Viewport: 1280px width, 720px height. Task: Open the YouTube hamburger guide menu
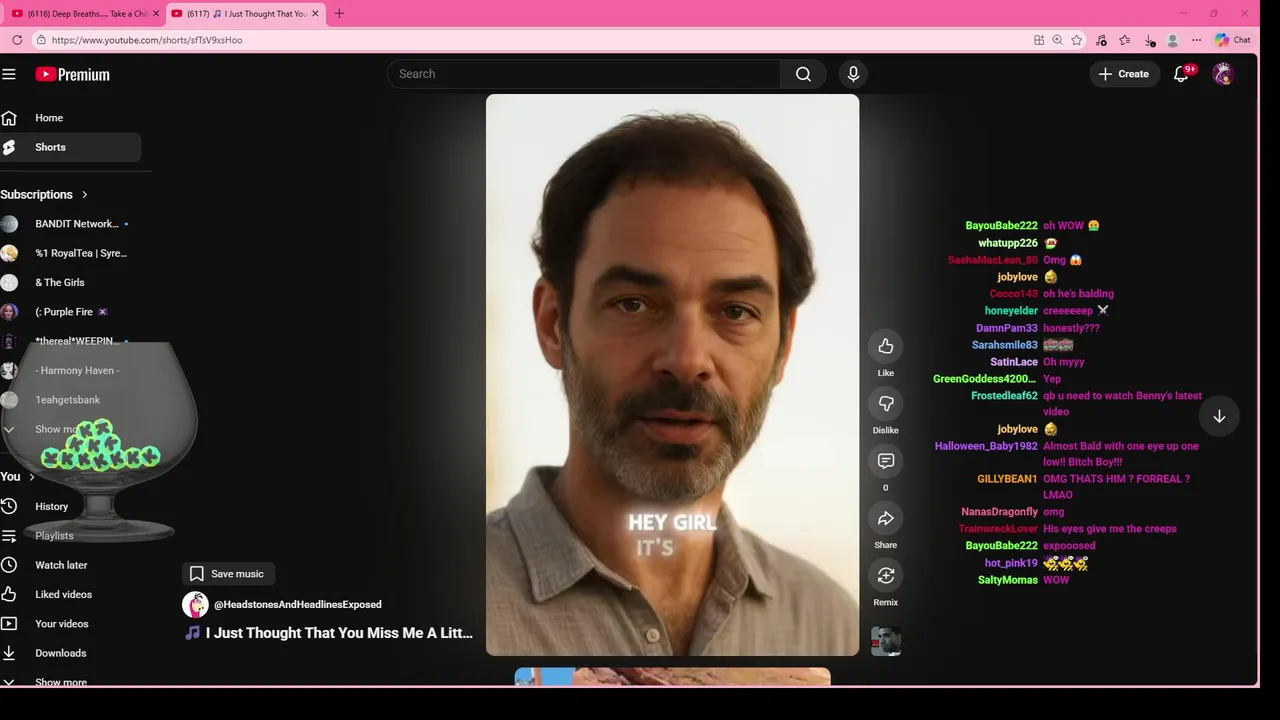coord(9,74)
